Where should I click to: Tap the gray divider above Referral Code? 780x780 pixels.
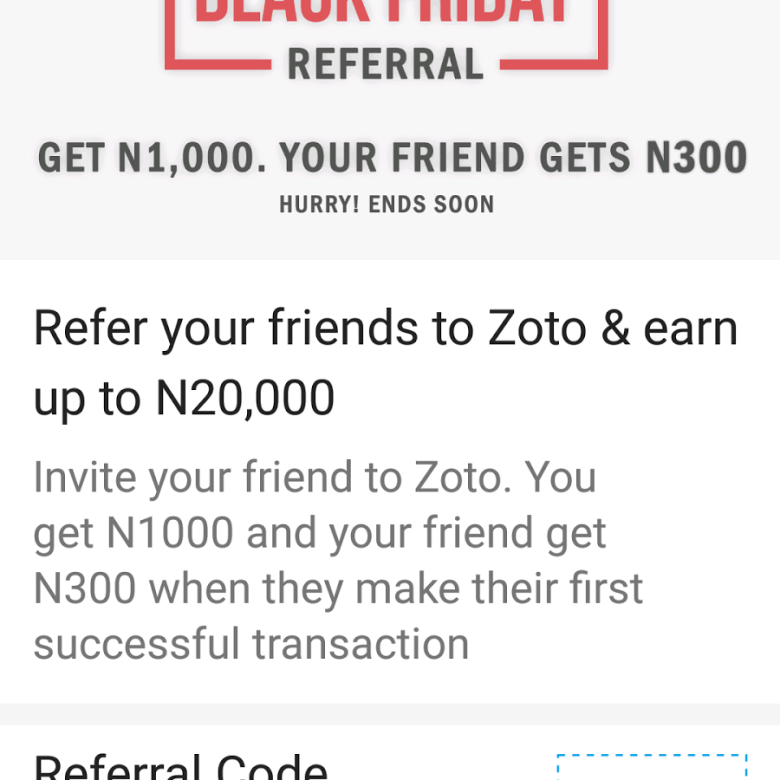coord(390,714)
